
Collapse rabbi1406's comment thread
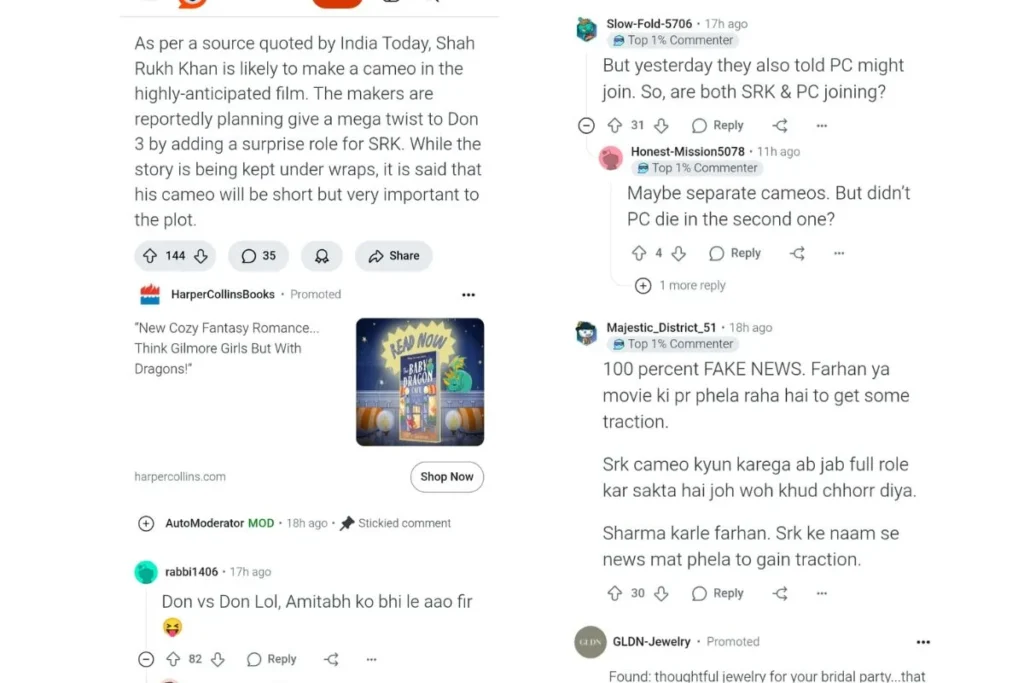point(146,659)
